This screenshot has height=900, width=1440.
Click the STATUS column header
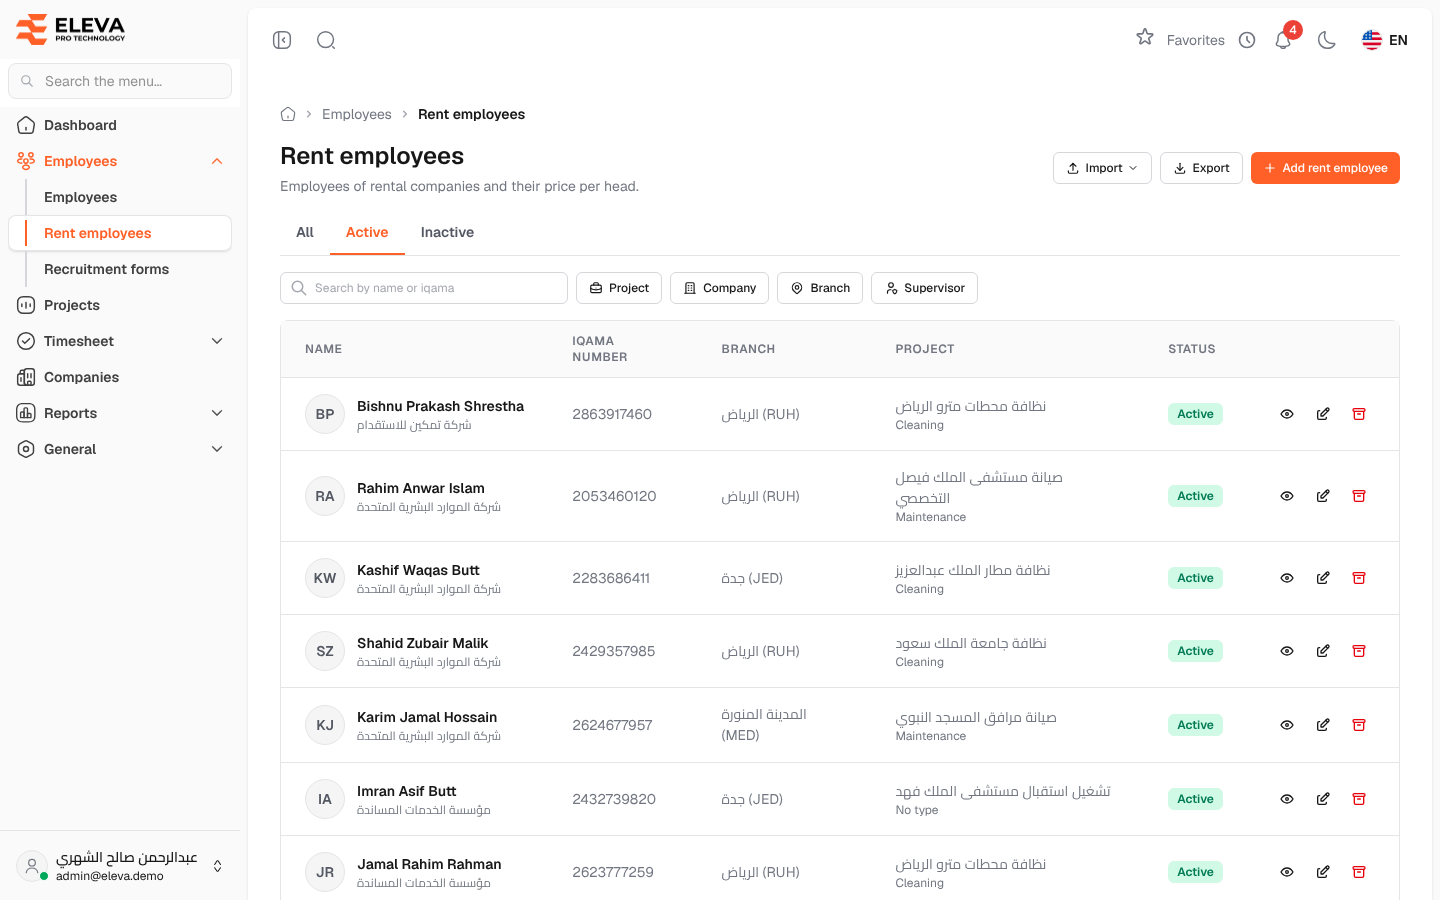[x=1192, y=349]
